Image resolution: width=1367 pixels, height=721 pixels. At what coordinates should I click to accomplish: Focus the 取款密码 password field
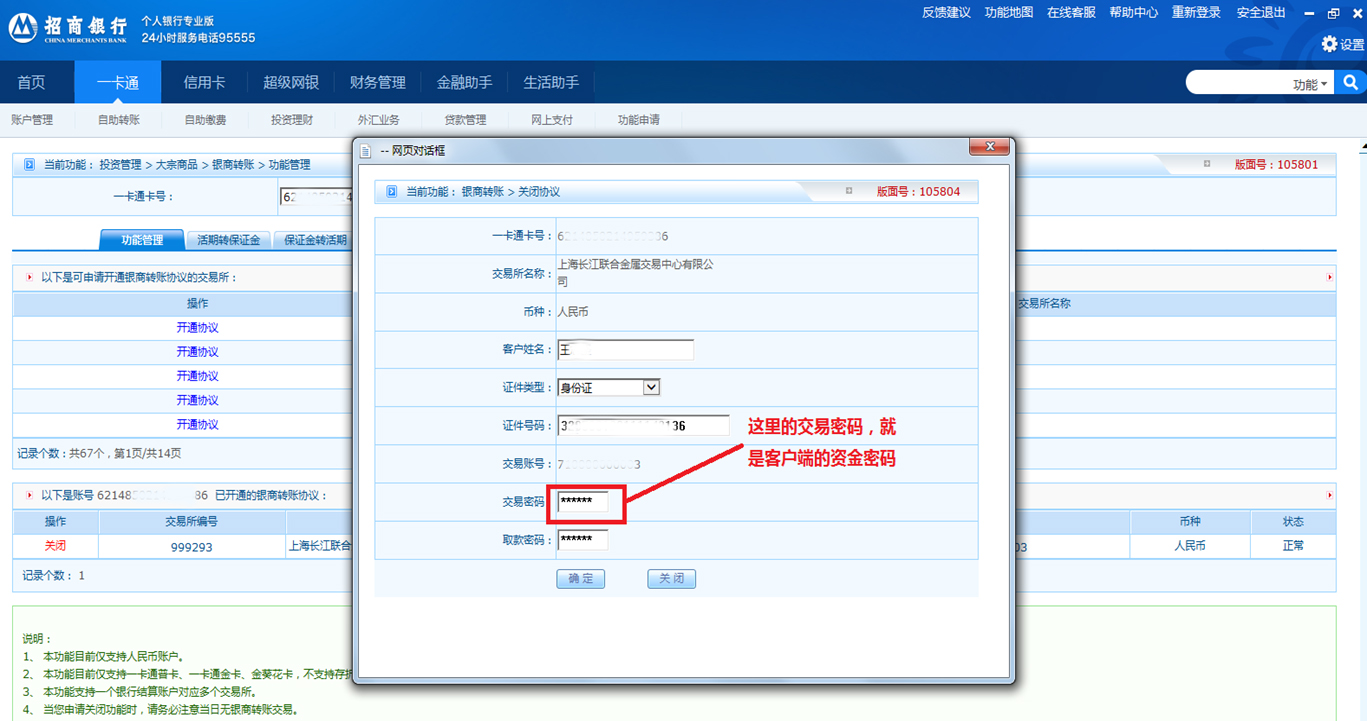(582, 540)
